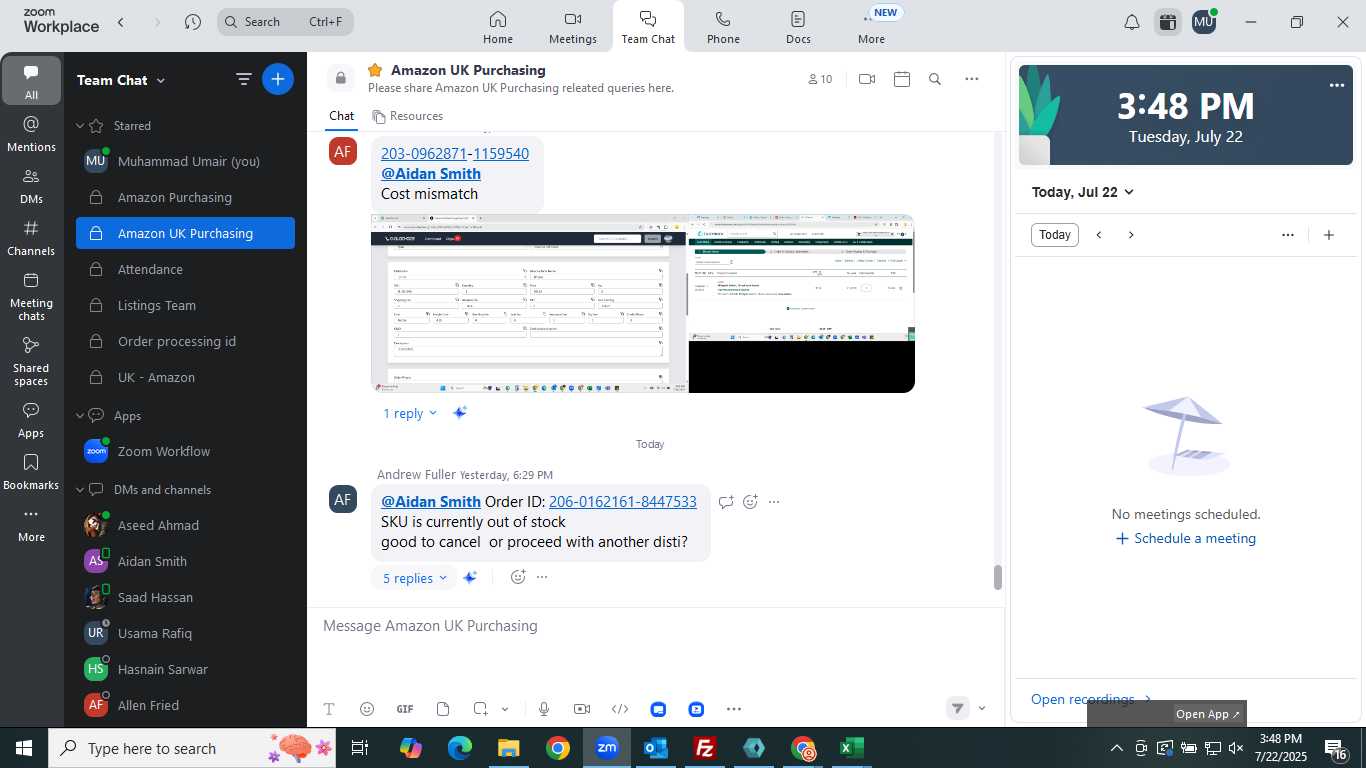1366x768 pixels.
Task: Click the Today button in calendar panel
Action: tap(1055, 235)
